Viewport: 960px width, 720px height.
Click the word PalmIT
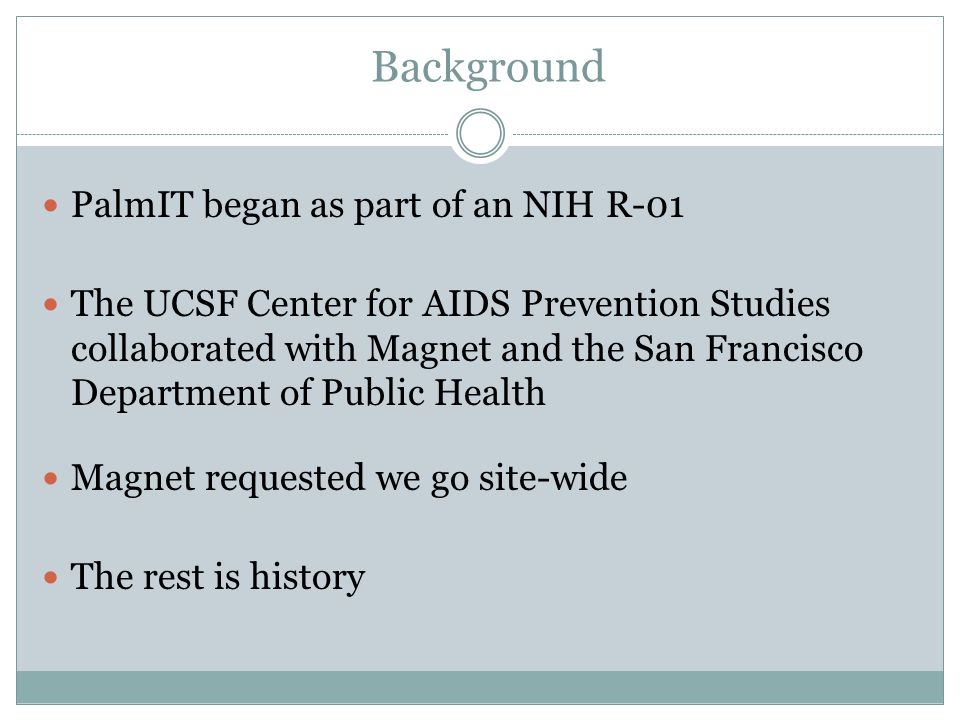click(x=132, y=204)
